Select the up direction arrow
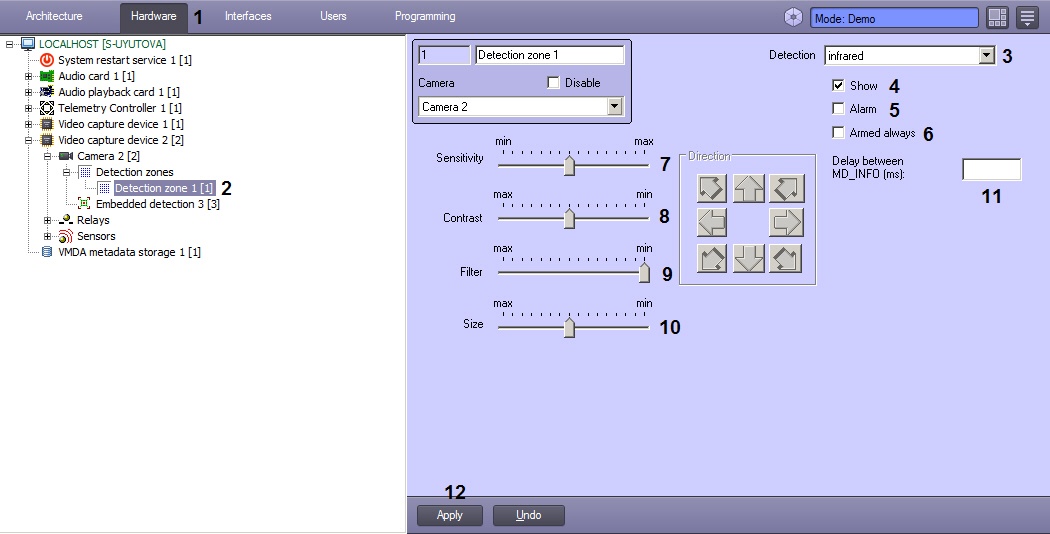Image resolution: width=1050 pixels, height=534 pixels. pos(749,188)
